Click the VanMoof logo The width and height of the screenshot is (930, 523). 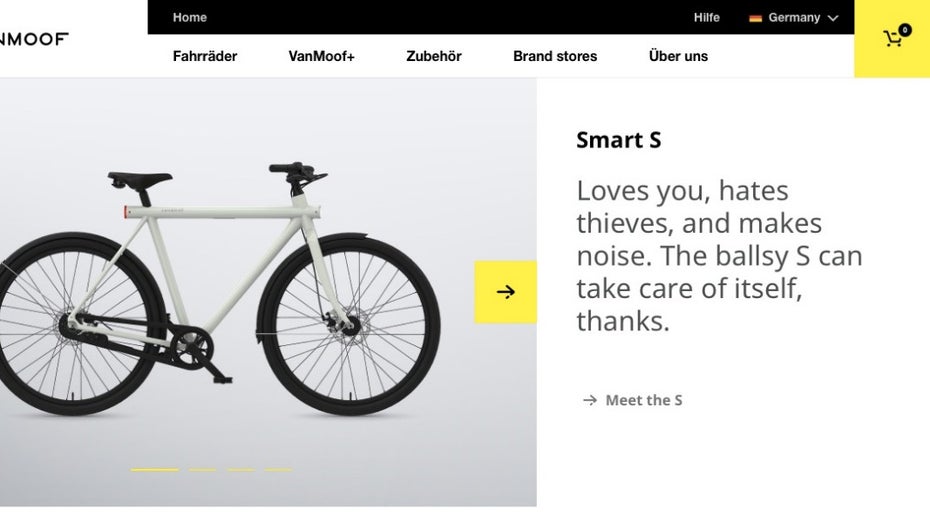[34, 39]
